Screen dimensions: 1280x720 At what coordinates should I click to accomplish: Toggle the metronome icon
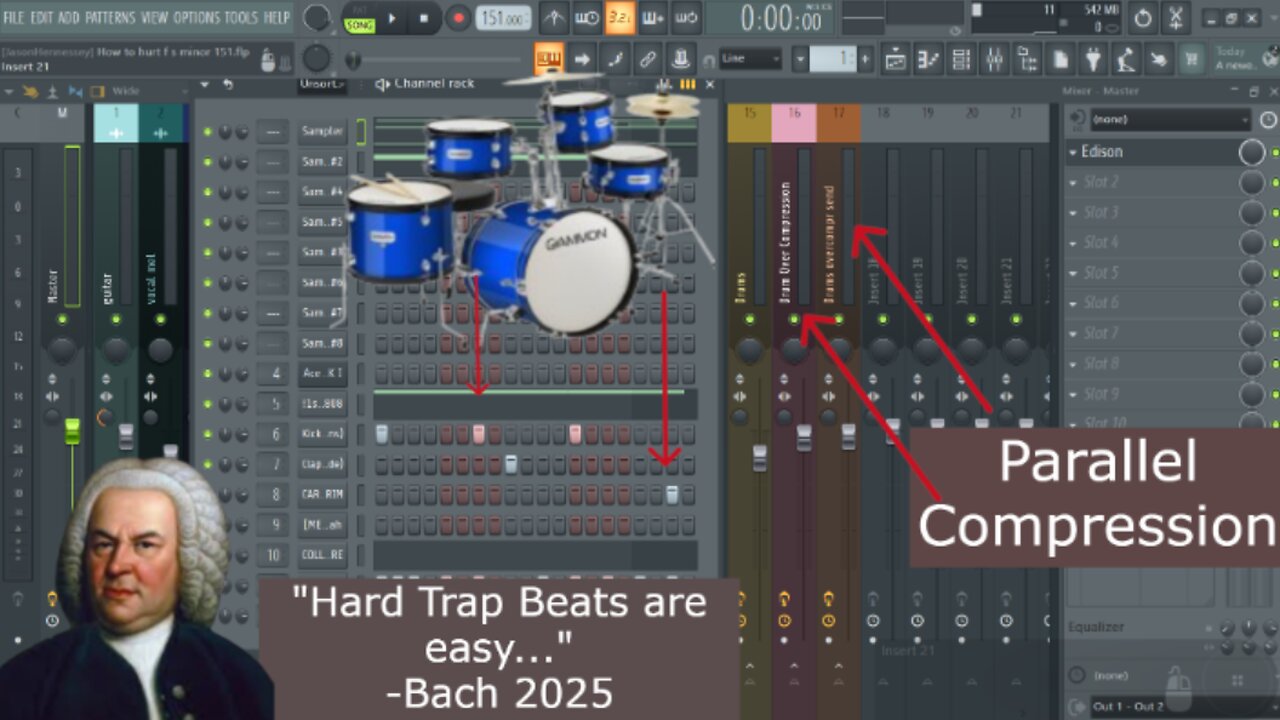coord(553,17)
